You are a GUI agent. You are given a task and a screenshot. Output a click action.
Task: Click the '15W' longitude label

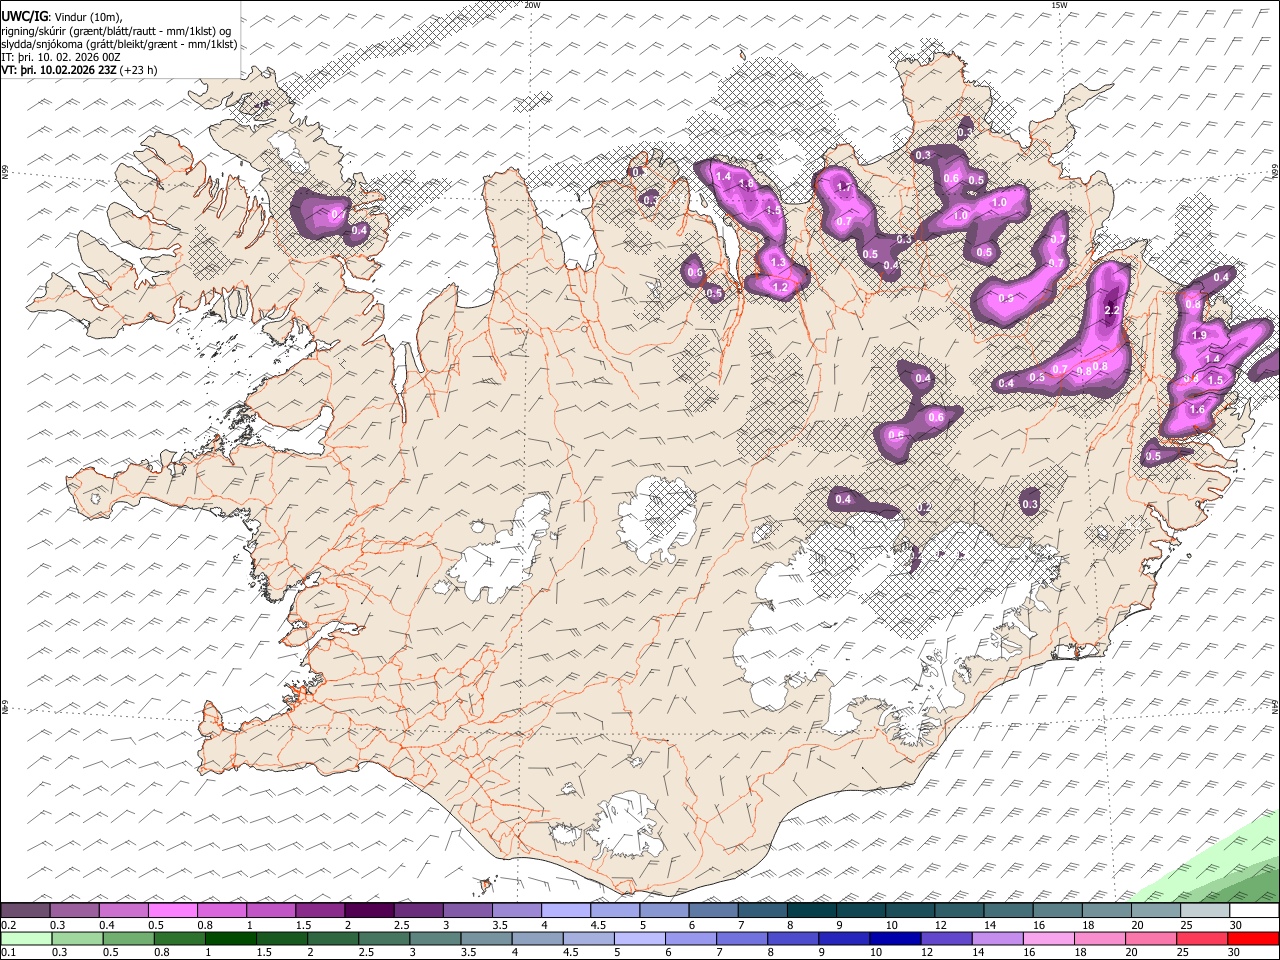point(1059,5)
